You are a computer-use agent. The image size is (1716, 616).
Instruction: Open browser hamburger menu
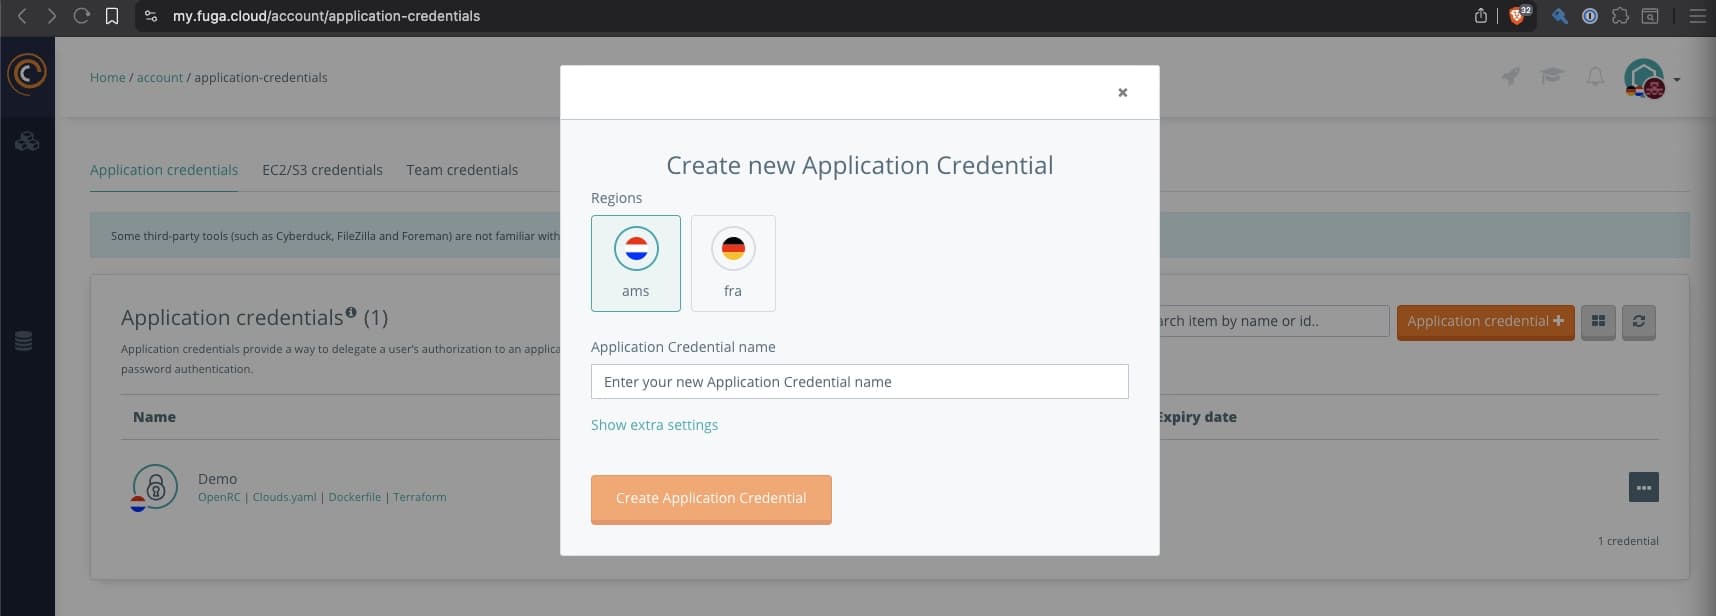tap(1697, 16)
